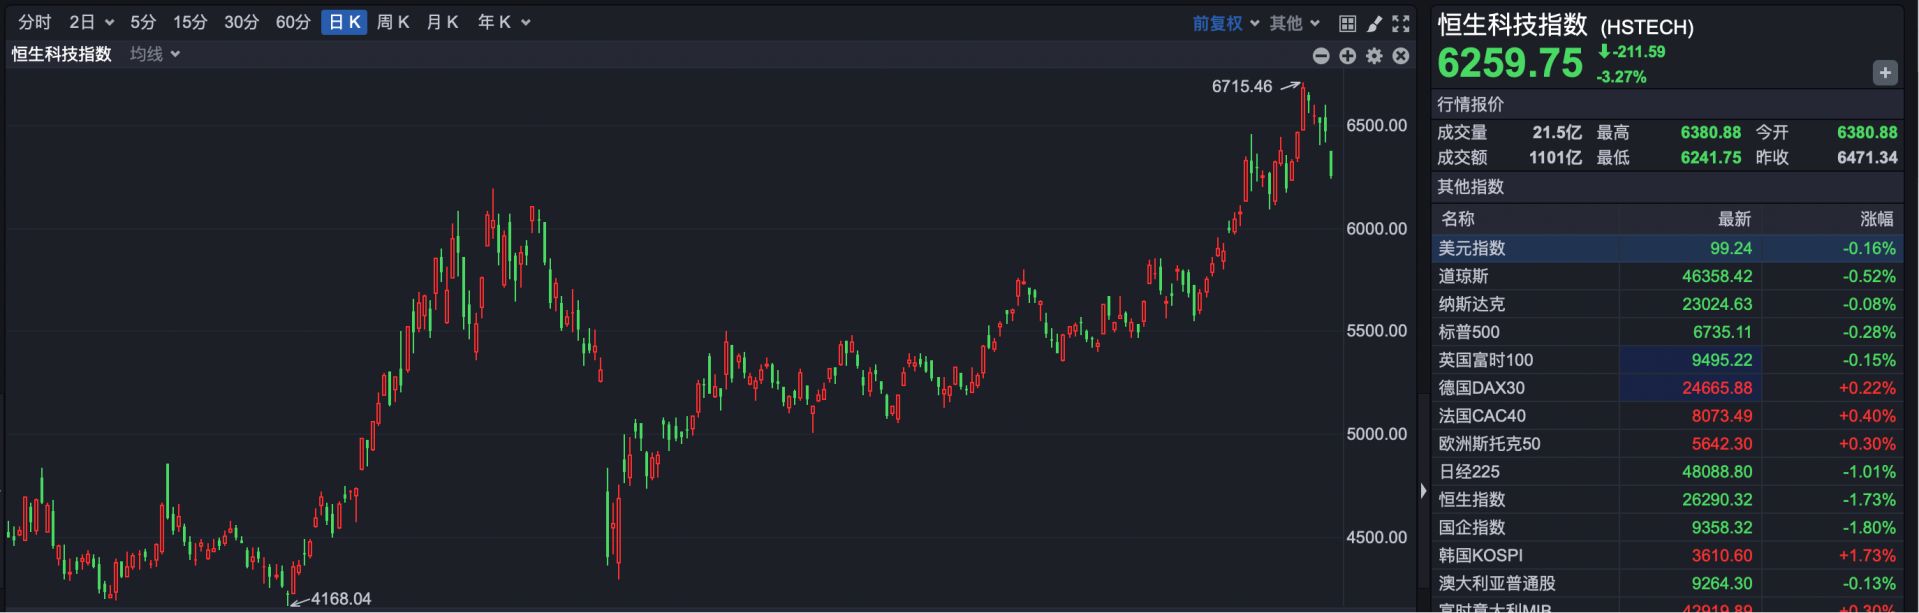Select the drawing brush tool

(x=1374, y=23)
